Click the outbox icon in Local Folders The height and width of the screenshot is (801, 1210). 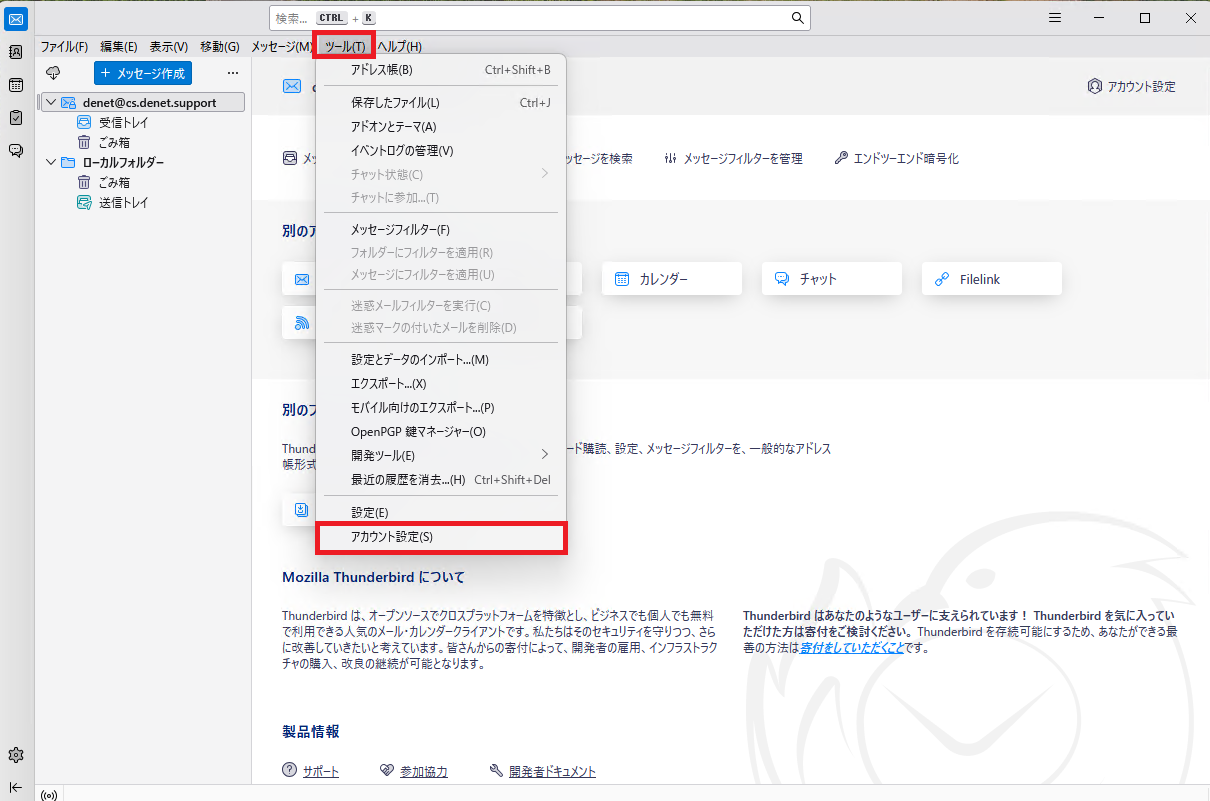point(85,202)
